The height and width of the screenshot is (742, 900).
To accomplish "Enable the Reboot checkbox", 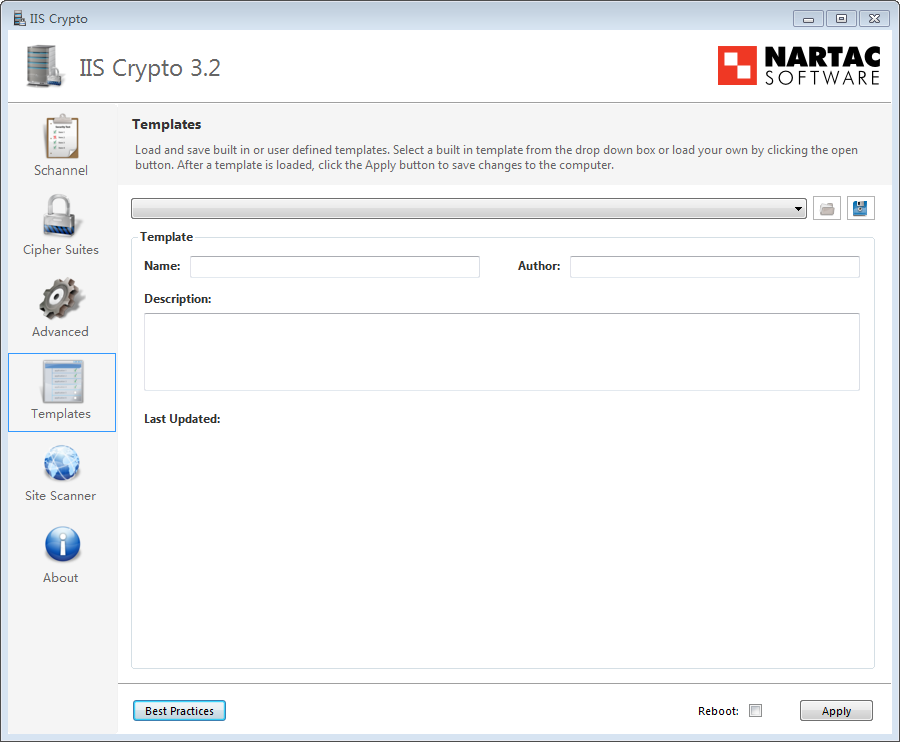I will 756,711.
